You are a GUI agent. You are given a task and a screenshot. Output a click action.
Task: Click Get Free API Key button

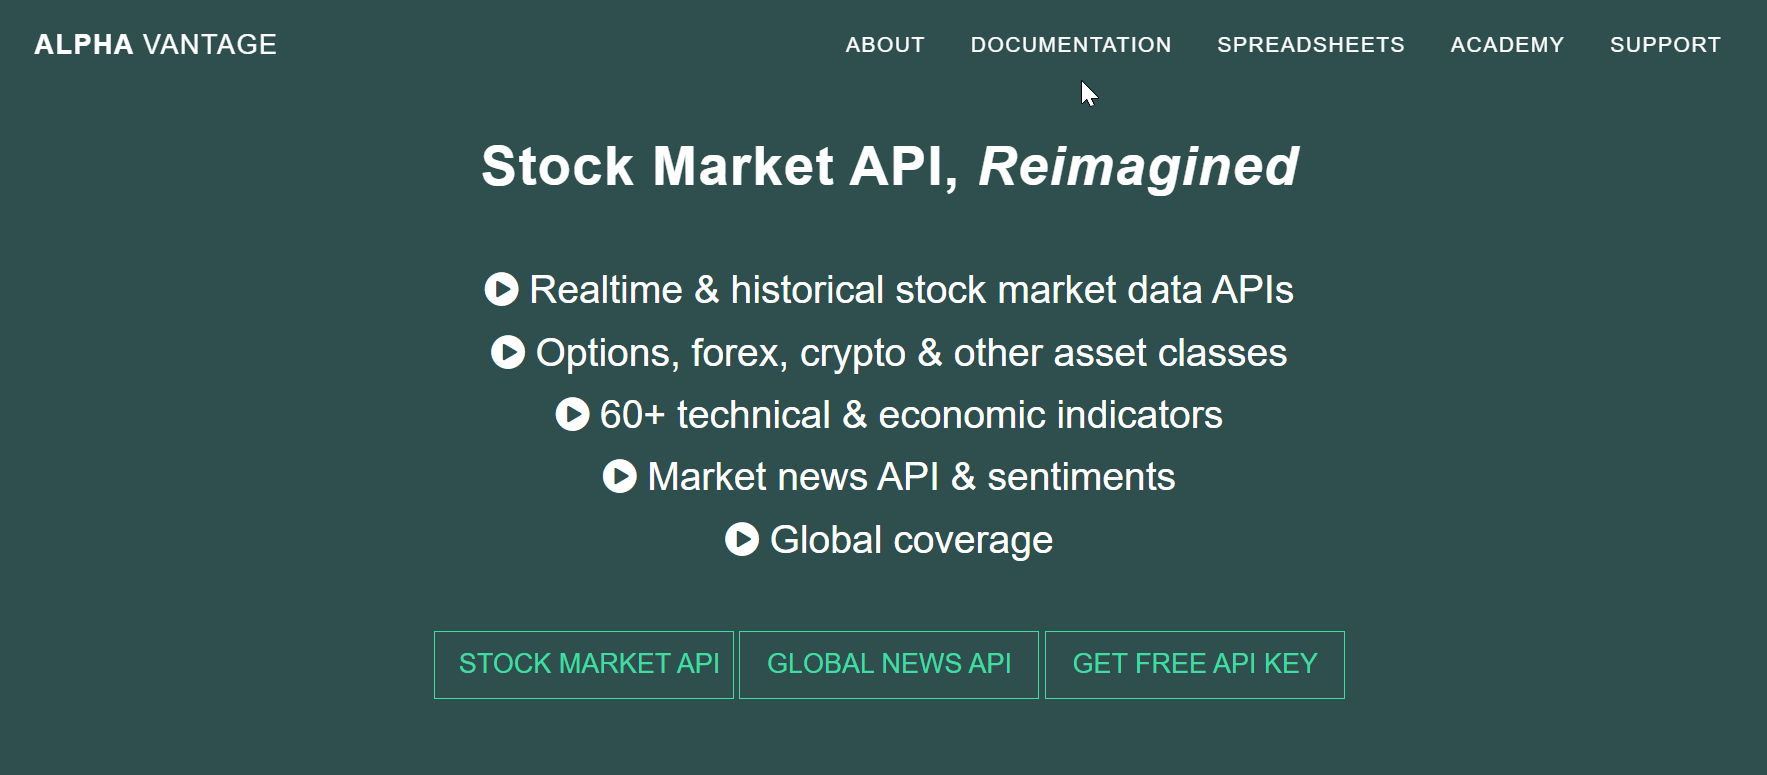1195,664
